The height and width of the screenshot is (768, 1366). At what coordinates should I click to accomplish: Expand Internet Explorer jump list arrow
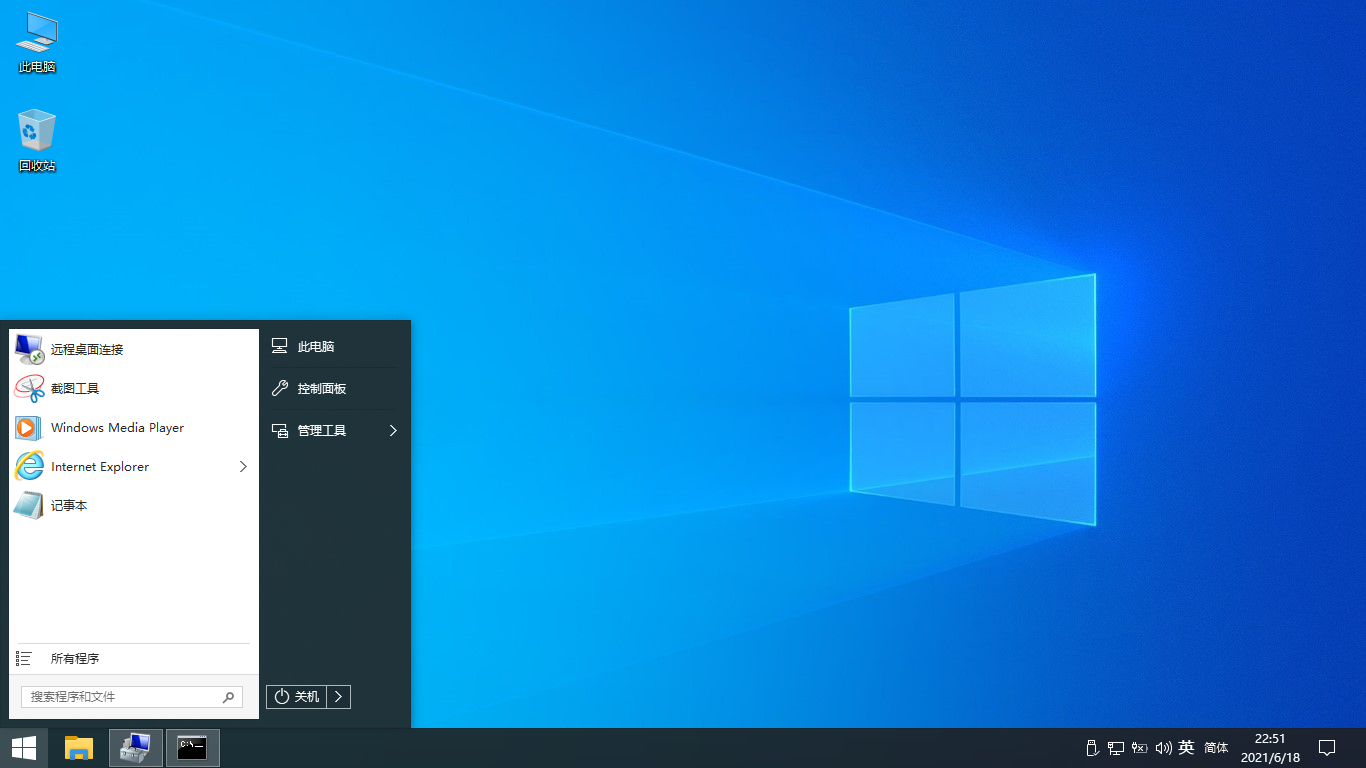[243, 466]
